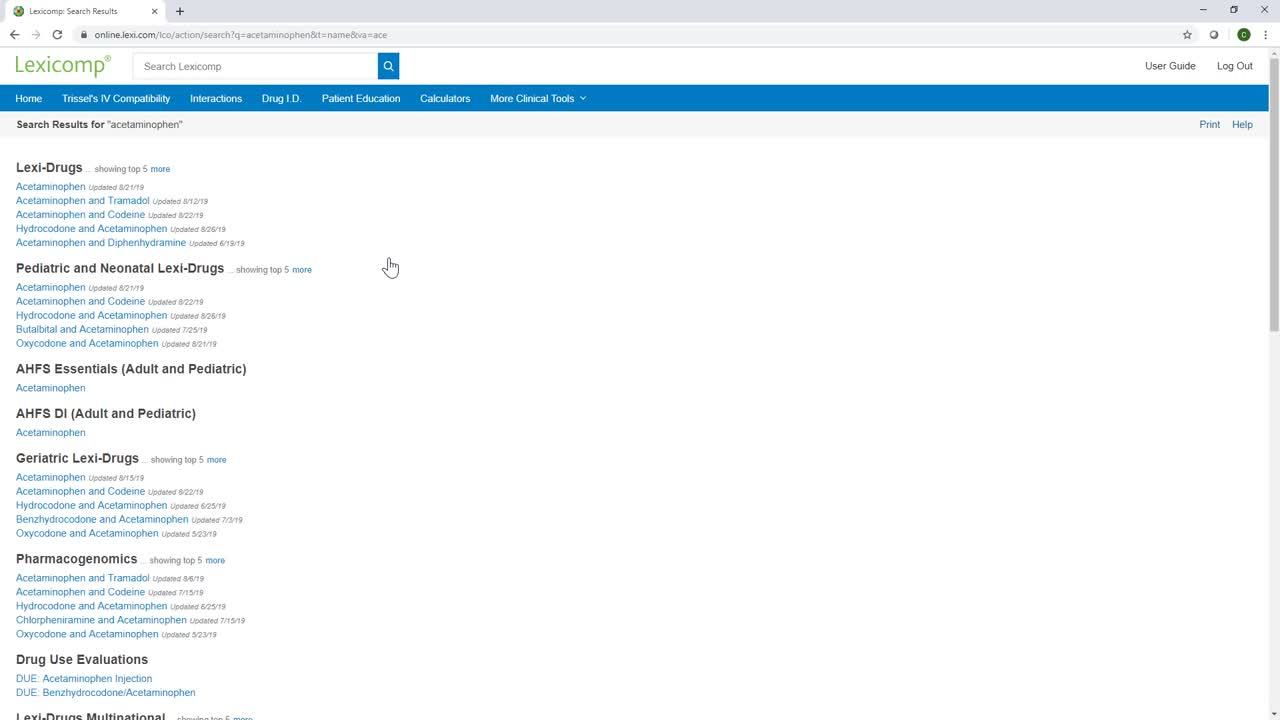Expand the More Clinical Tools dropdown
Image resolution: width=1280 pixels, height=720 pixels.
click(x=538, y=98)
